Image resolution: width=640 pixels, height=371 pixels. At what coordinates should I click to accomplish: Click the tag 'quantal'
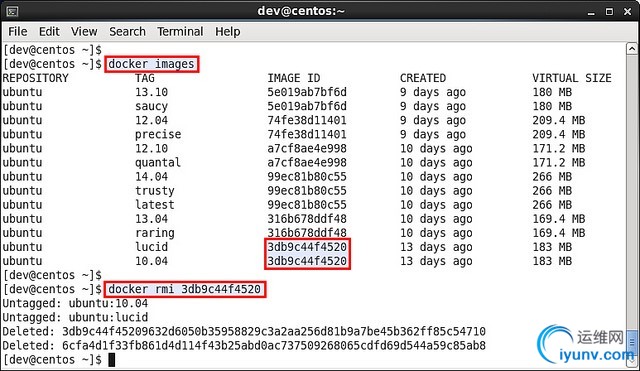(158, 162)
